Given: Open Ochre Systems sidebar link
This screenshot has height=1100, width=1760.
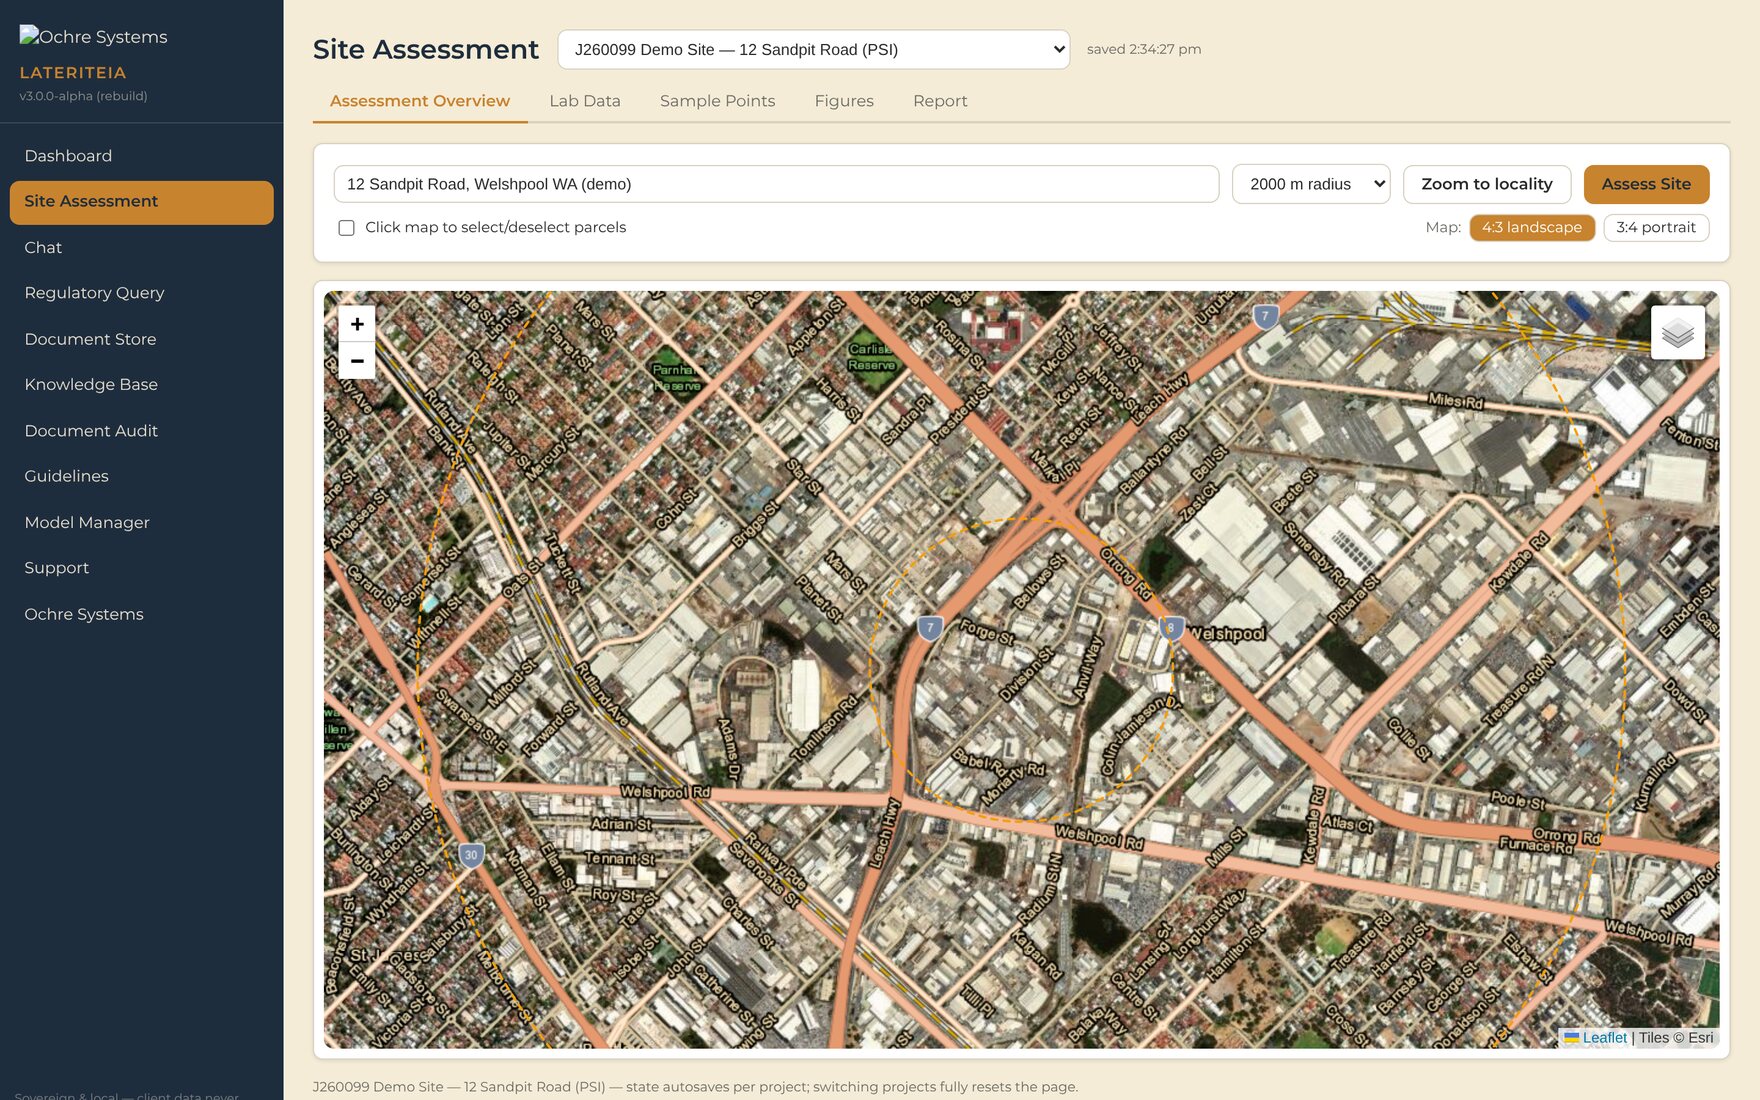Looking at the screenshot, I should tap(141, 614).
